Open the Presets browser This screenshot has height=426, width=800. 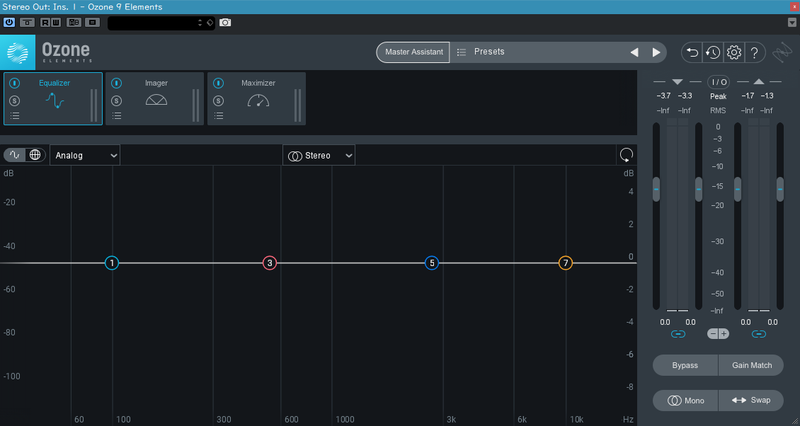tap(489, 52)
